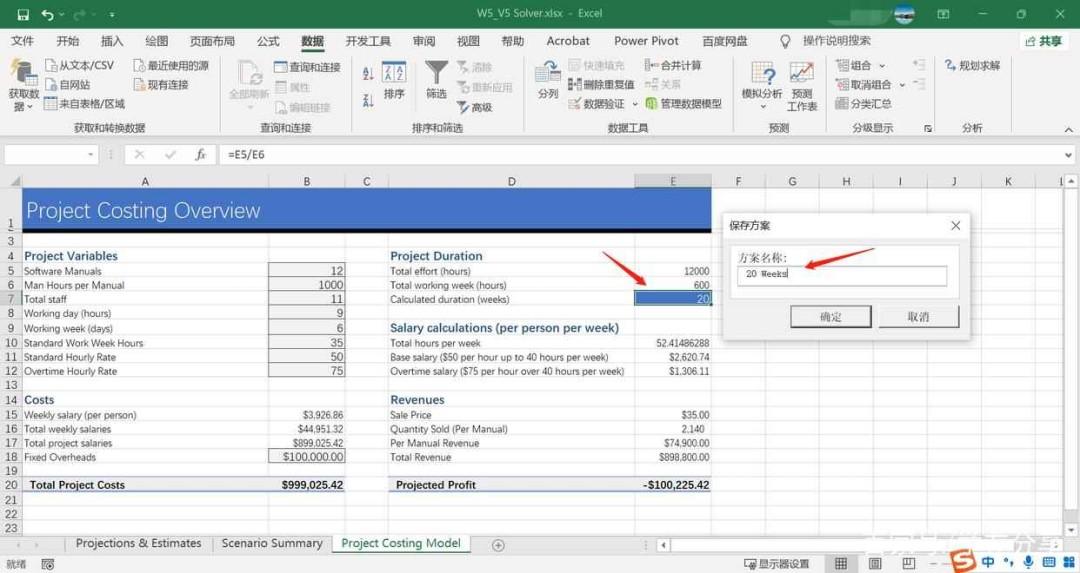Open Ribbon Display Options in title bar
The image size is (1080, 573).
[943, 14]
